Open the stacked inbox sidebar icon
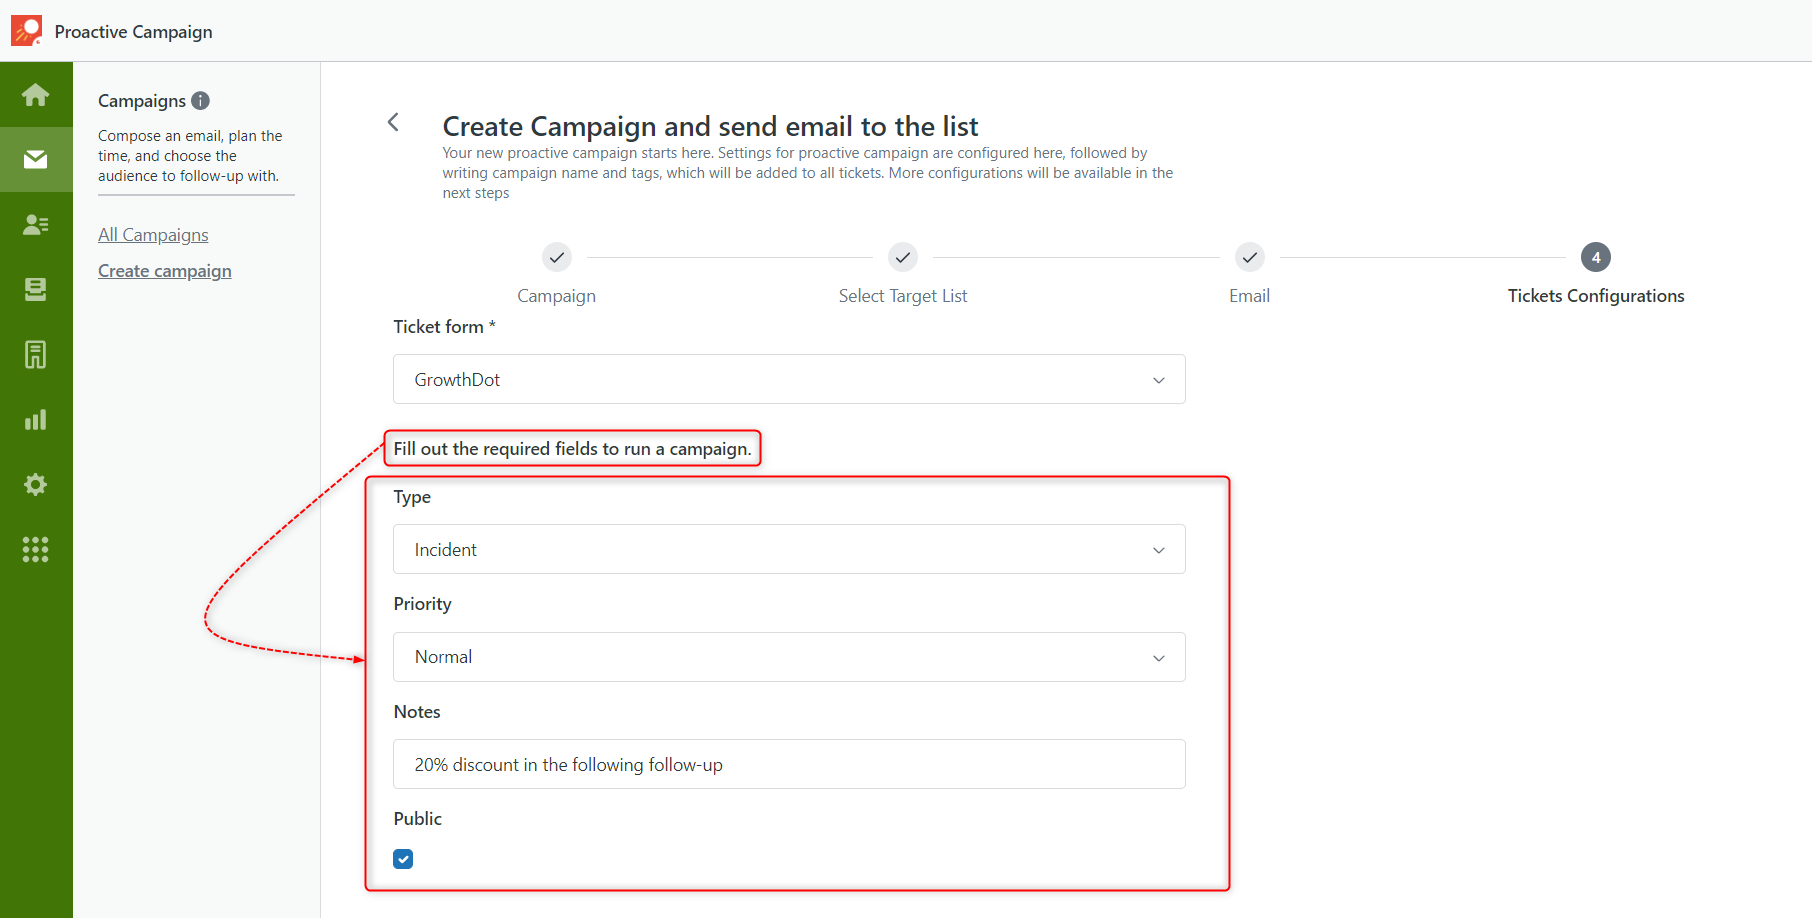 click(36, 289)
